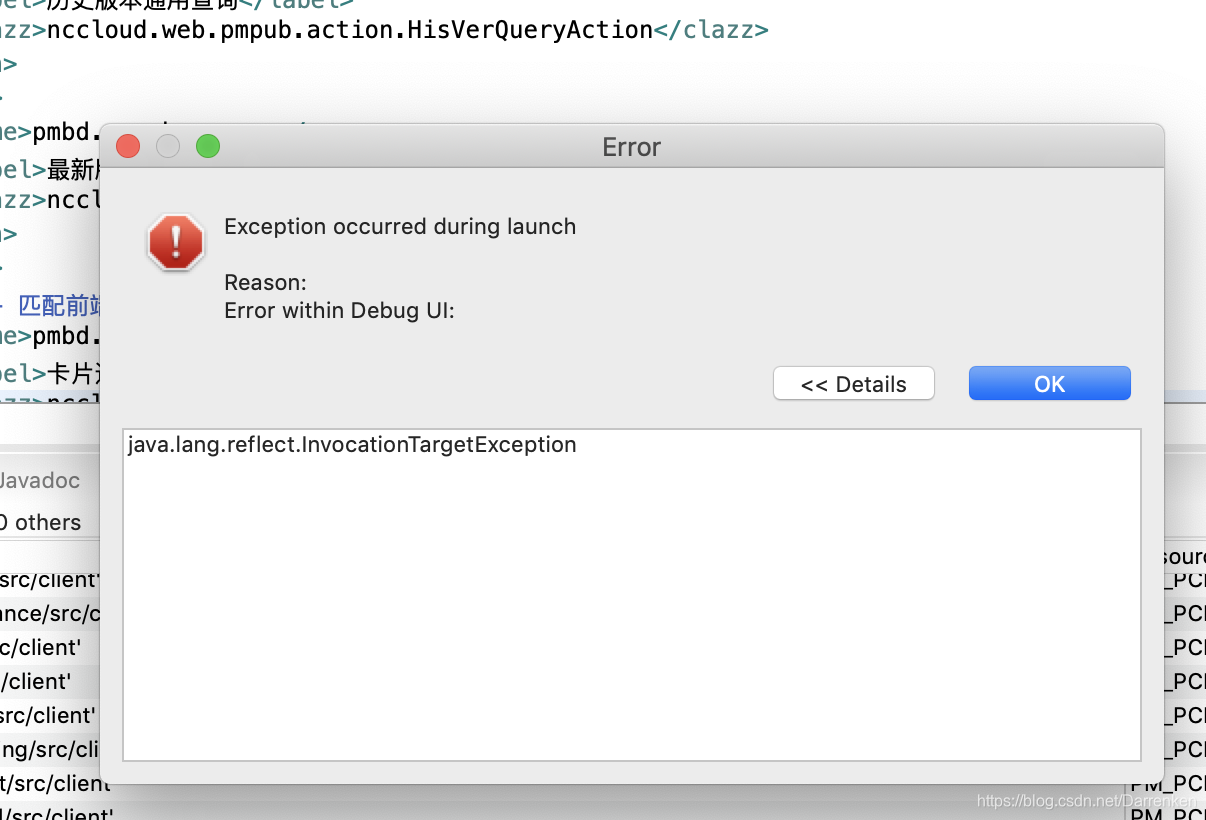
Task: Click the green zoom traffic light
Action: tap(208, 146)
